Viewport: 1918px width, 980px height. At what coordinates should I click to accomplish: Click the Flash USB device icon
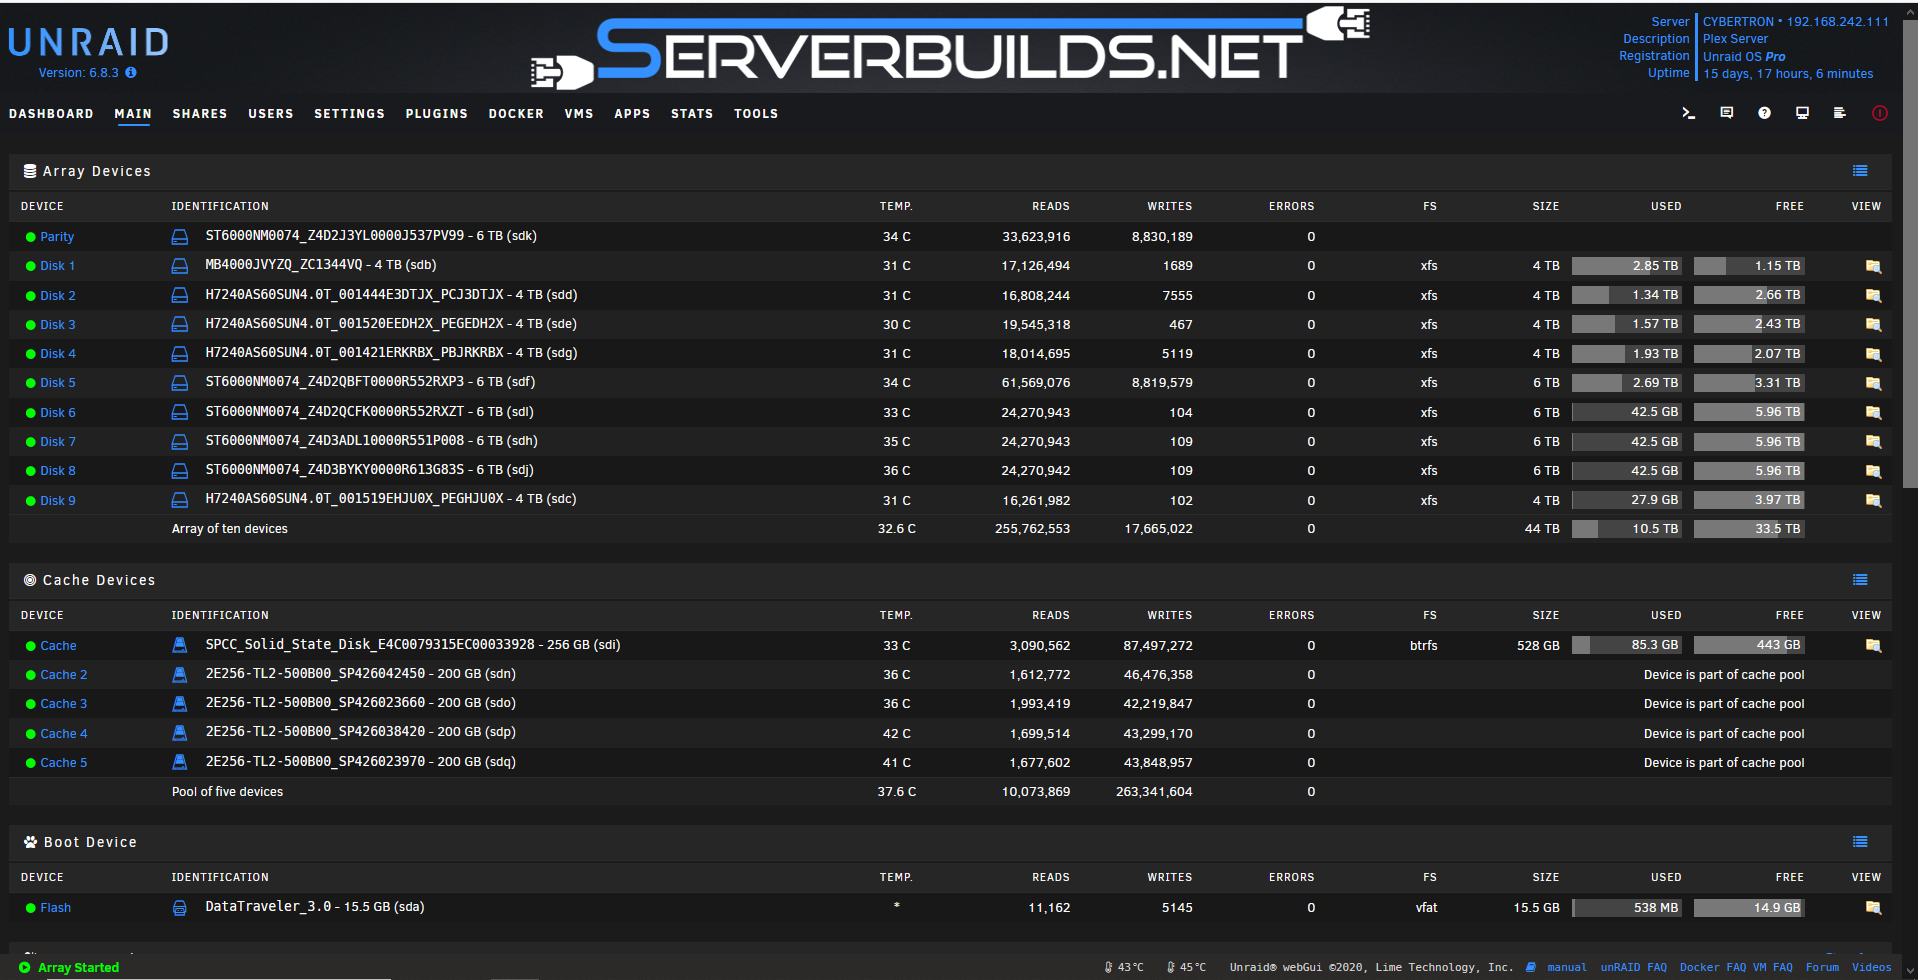point(180,908)
